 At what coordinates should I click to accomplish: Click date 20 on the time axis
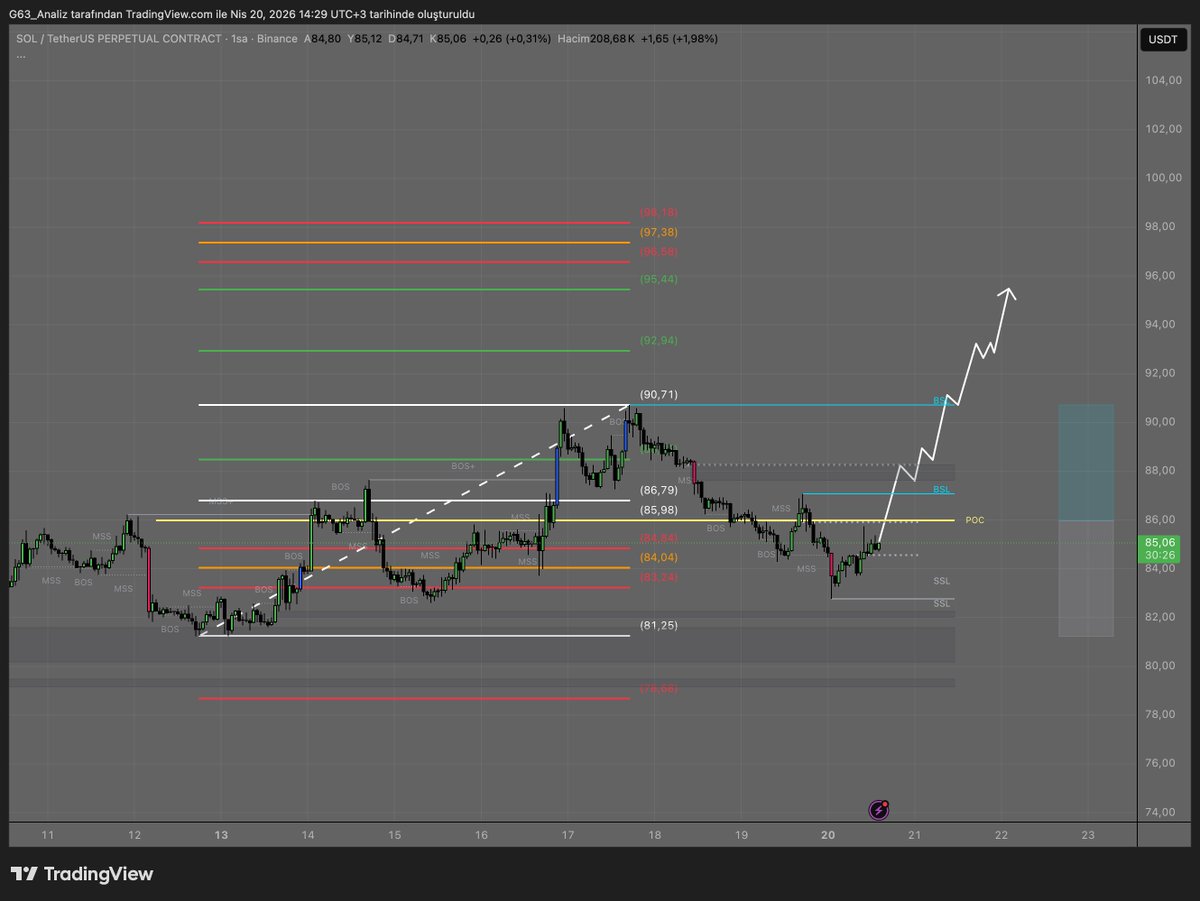pyautogui.click(x=828, y=835)
